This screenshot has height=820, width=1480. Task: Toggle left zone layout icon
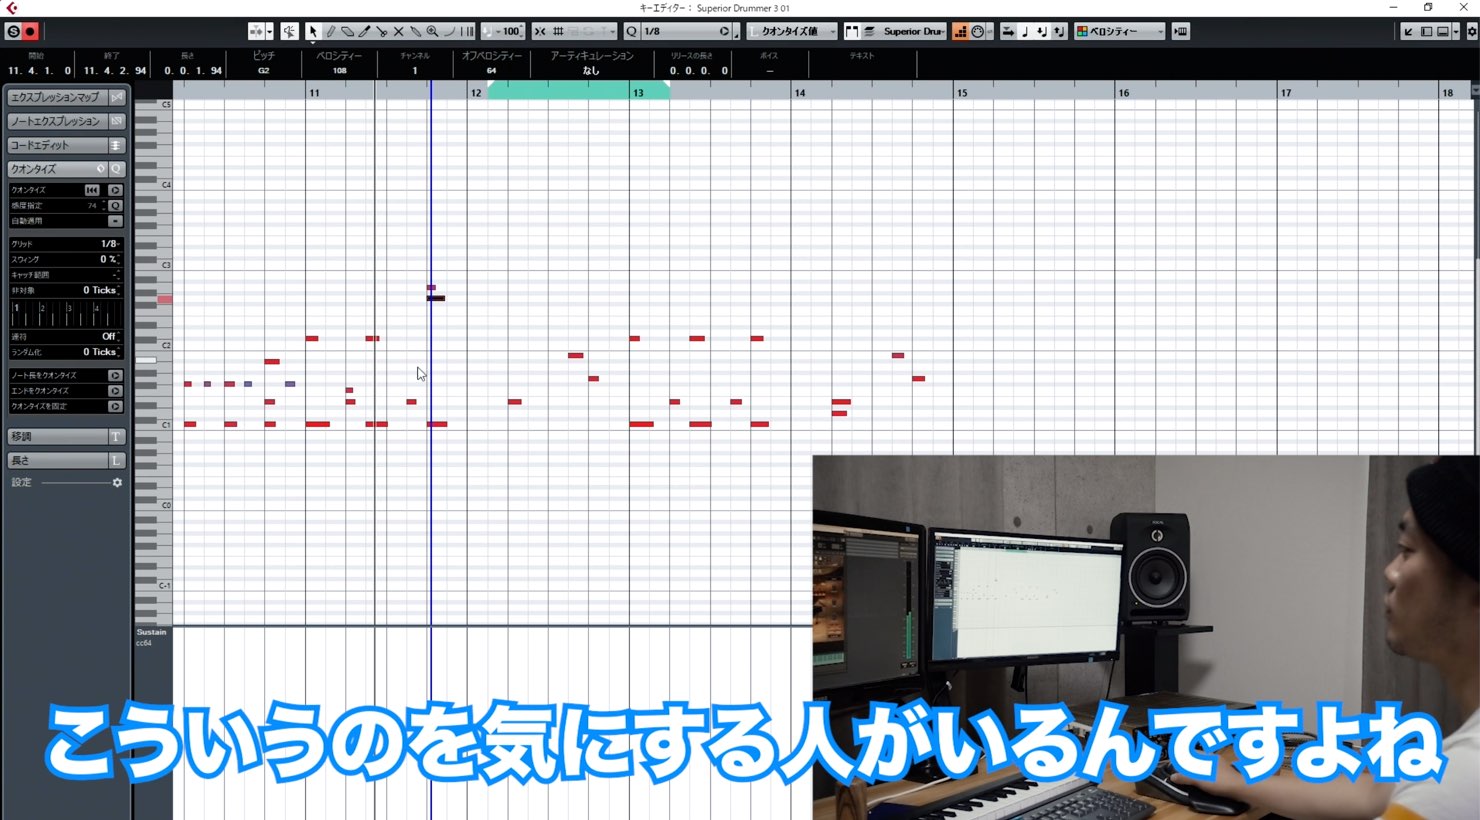pyautogui.click(x=1426, y=32)
